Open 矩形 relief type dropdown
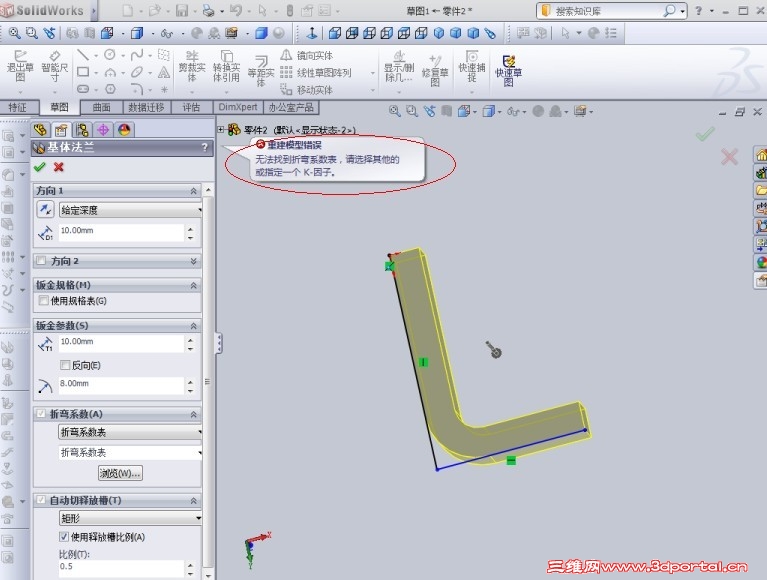The height and width of the screenshot is (580, 767). tap(131, 518)
